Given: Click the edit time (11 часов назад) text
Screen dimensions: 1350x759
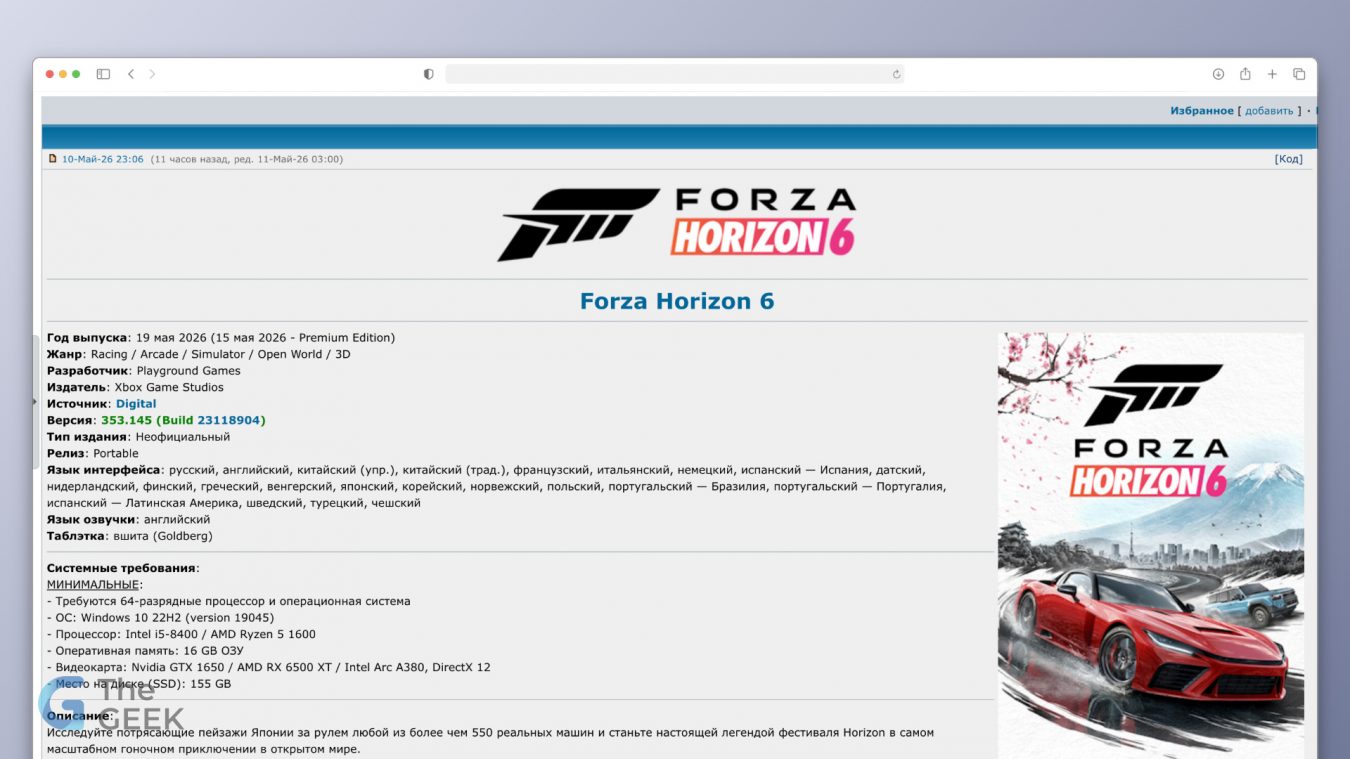Looking at the screenshot, I should tap(246, 159).
